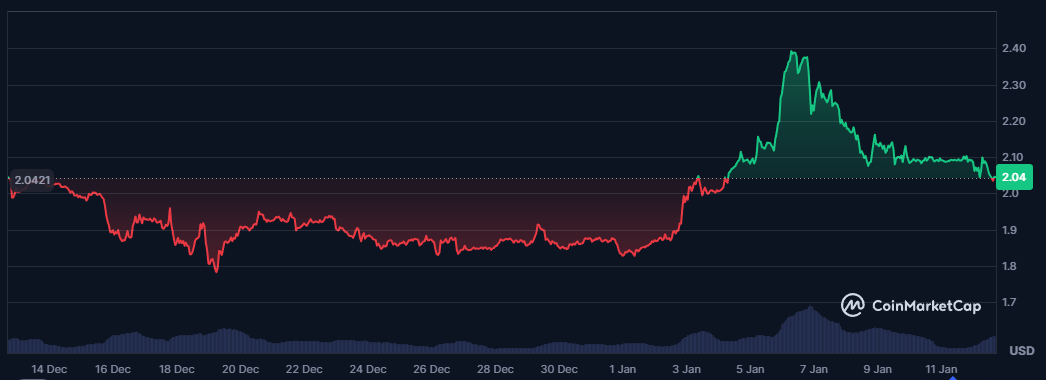Click the 7 Jan date label
The width and height of the screenshot is (1046, 380).
[814, 369]
